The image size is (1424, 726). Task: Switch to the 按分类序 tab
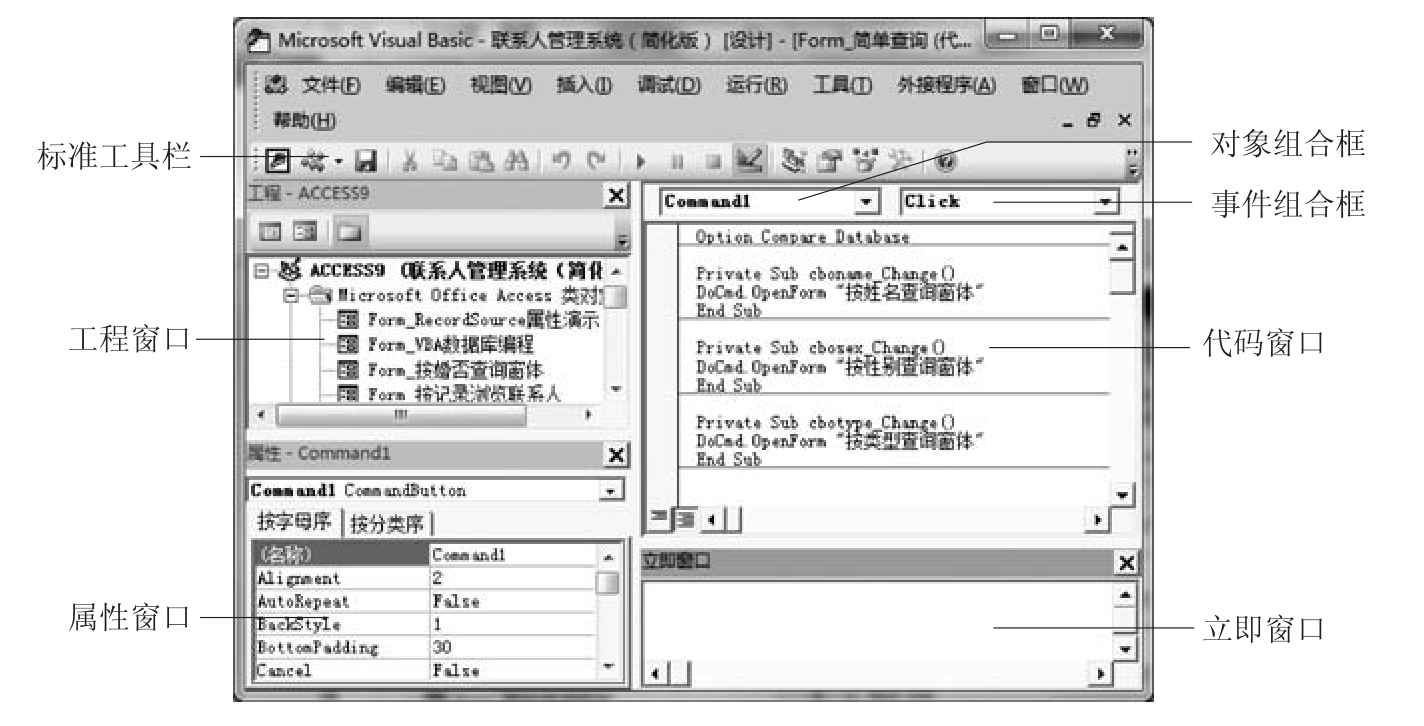click(x=387, y=522)
